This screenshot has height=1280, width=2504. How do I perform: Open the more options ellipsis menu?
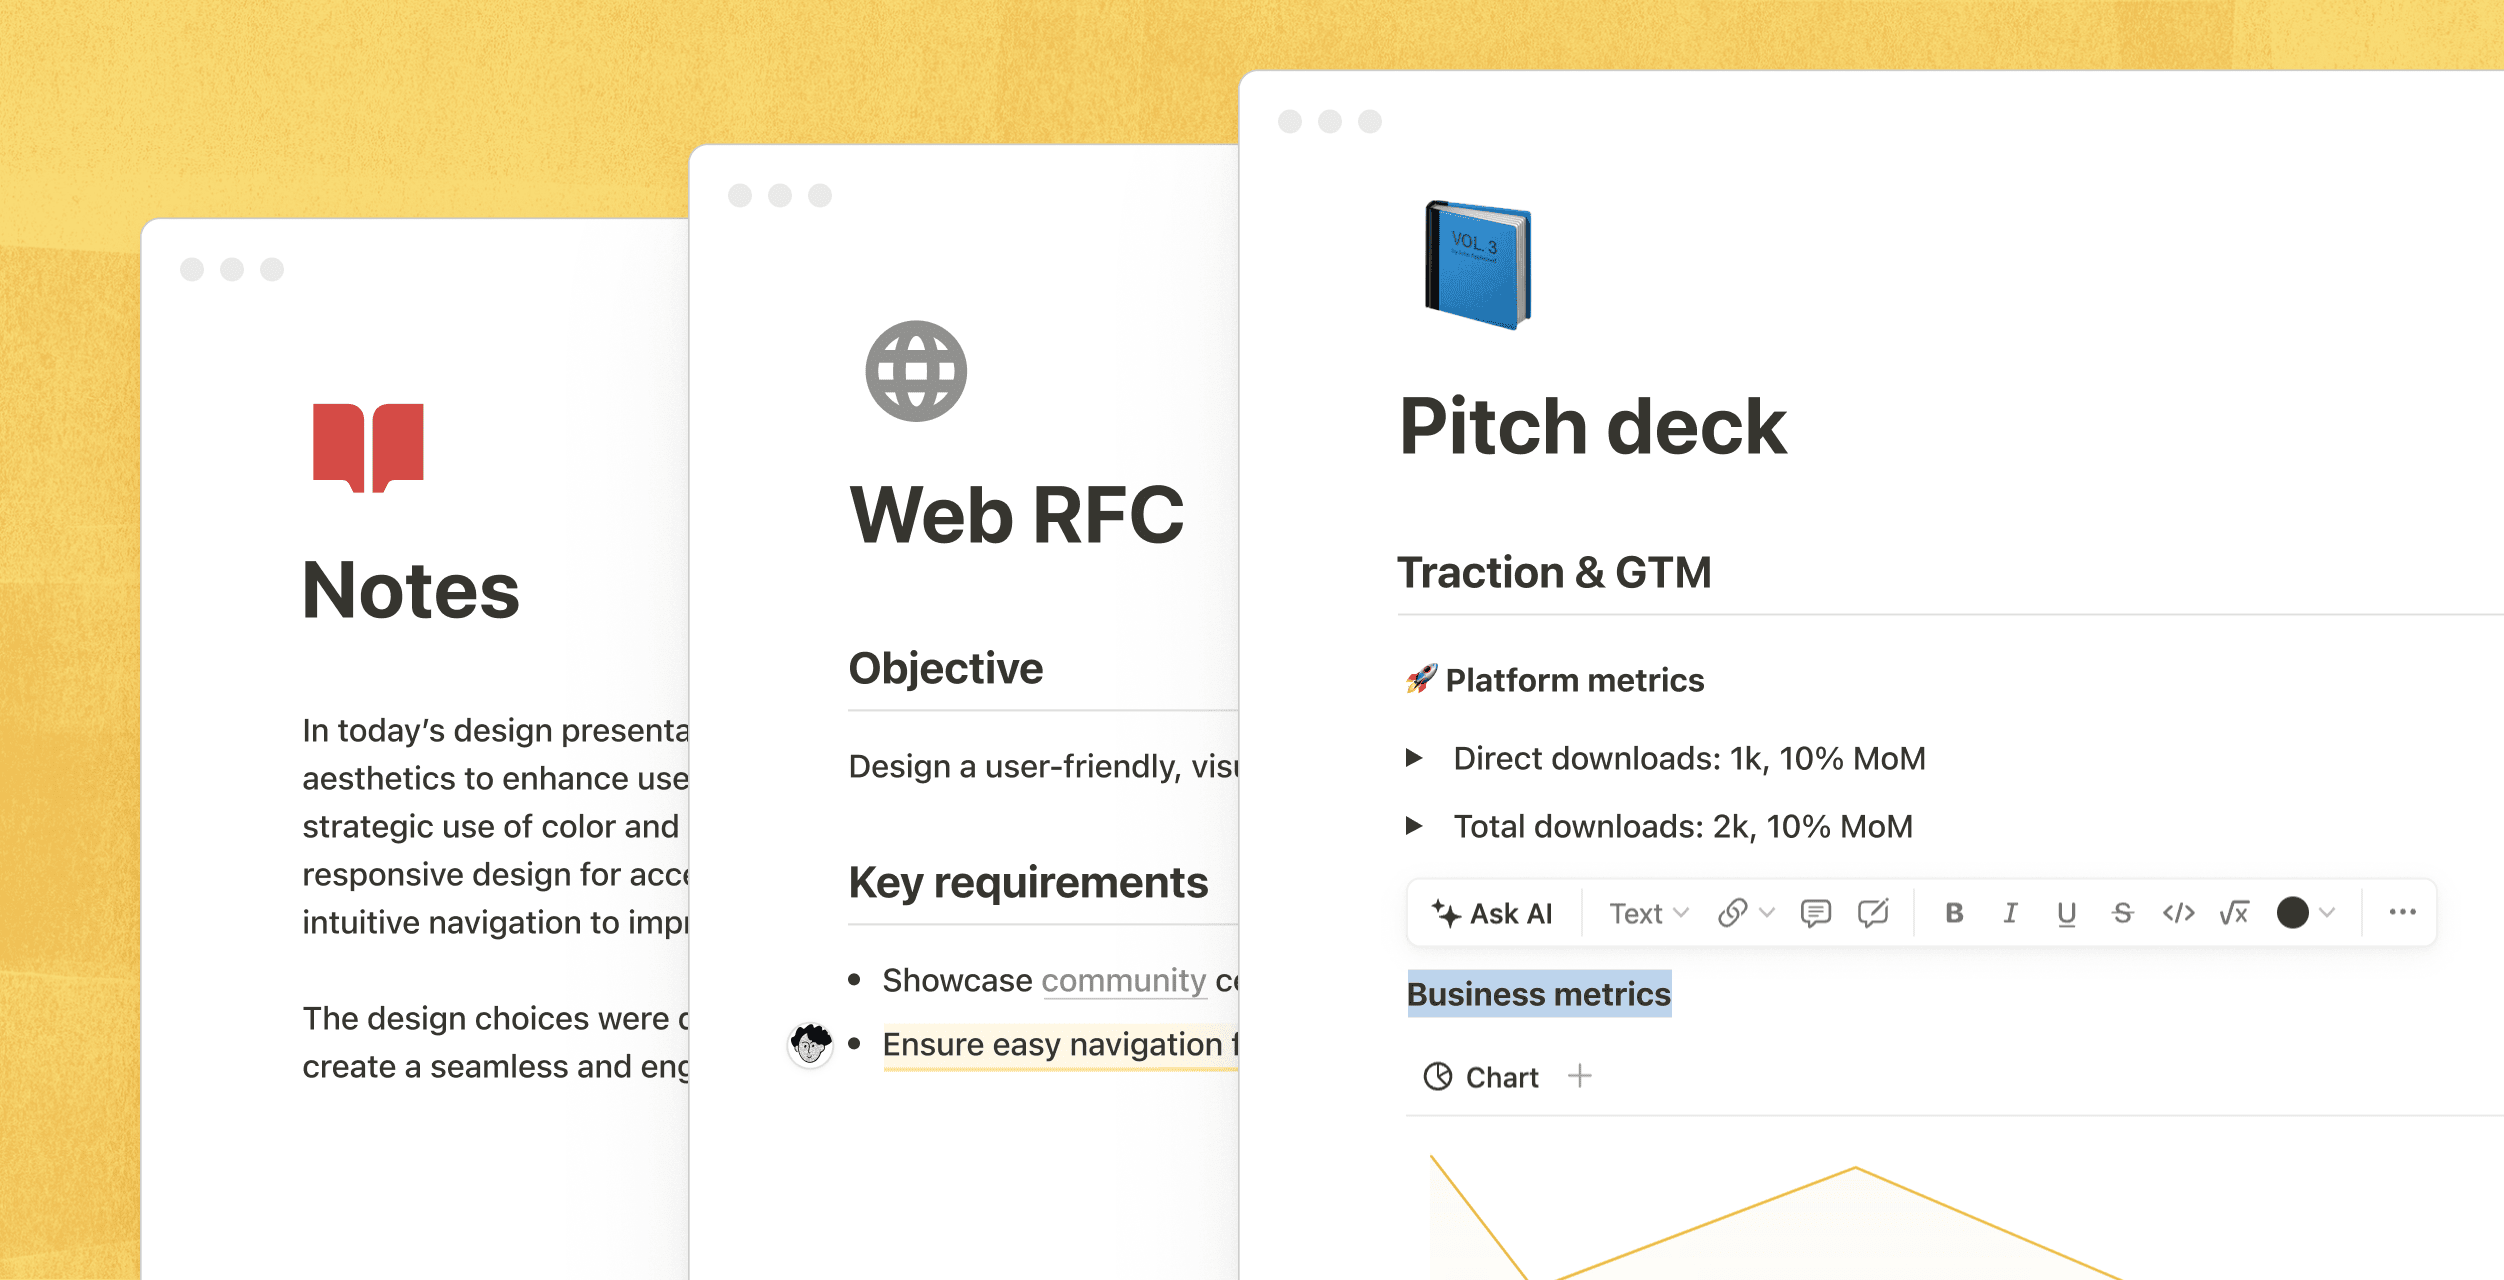tap(2402, 912)
